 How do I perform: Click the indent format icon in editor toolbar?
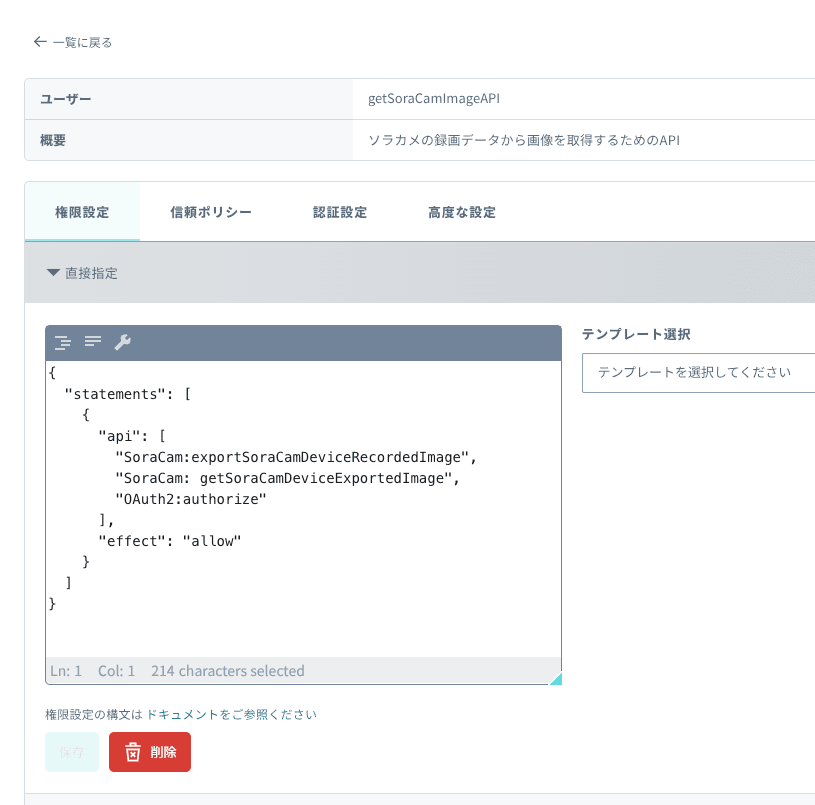[63, 342]
